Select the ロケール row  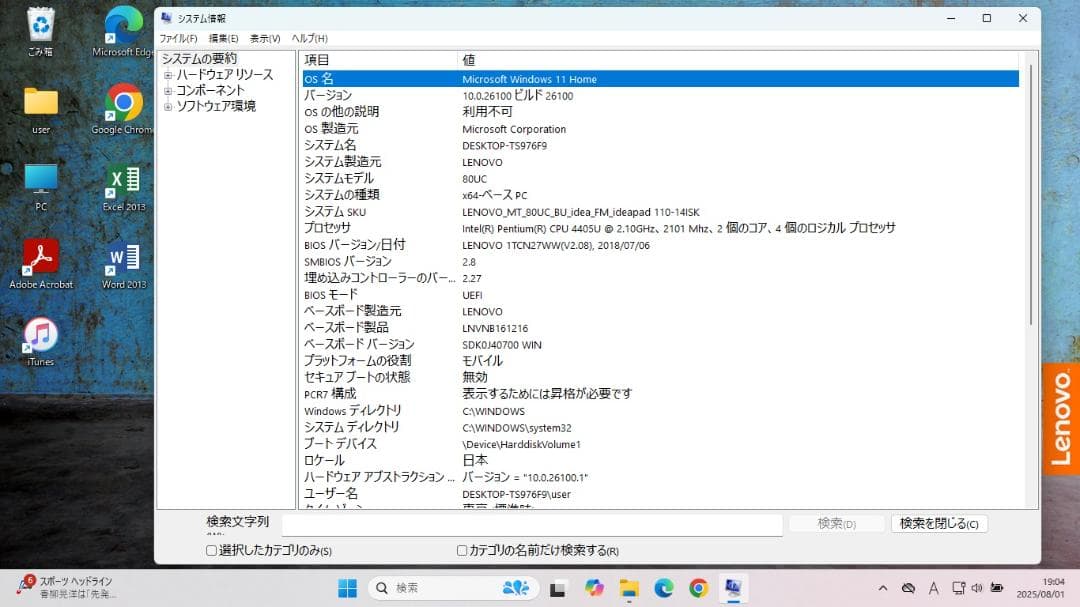click(x=661, y=460)
